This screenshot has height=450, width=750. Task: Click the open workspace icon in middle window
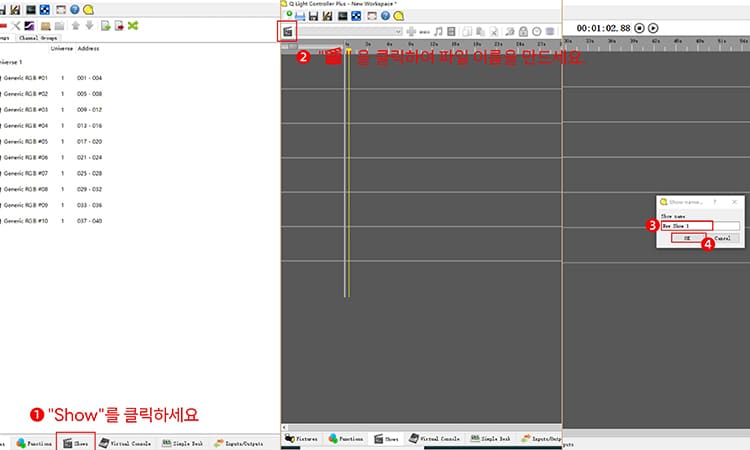300,16
